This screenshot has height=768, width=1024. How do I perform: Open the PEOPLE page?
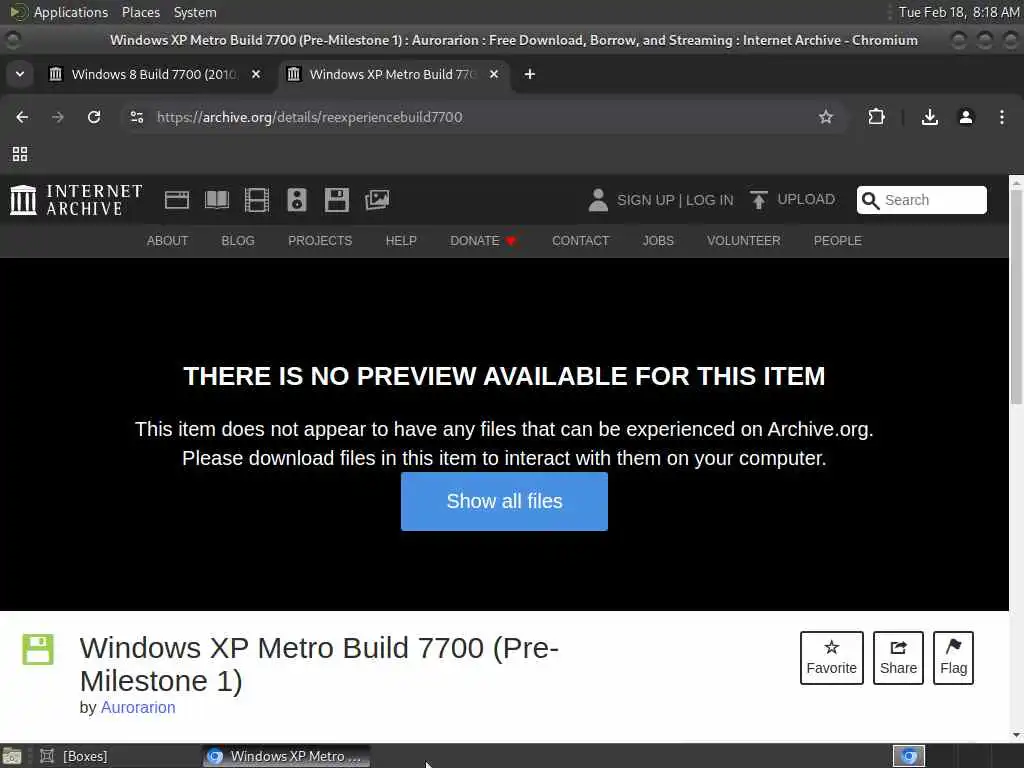837,241
